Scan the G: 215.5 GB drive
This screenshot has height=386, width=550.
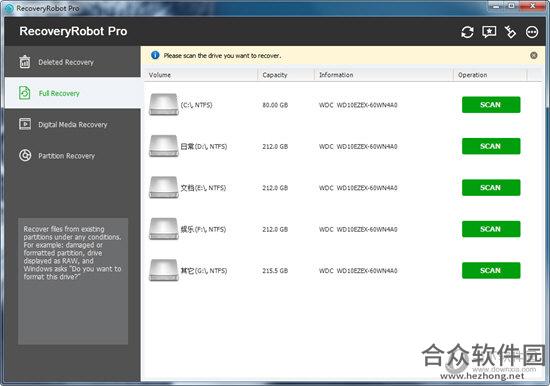point(491,270)
